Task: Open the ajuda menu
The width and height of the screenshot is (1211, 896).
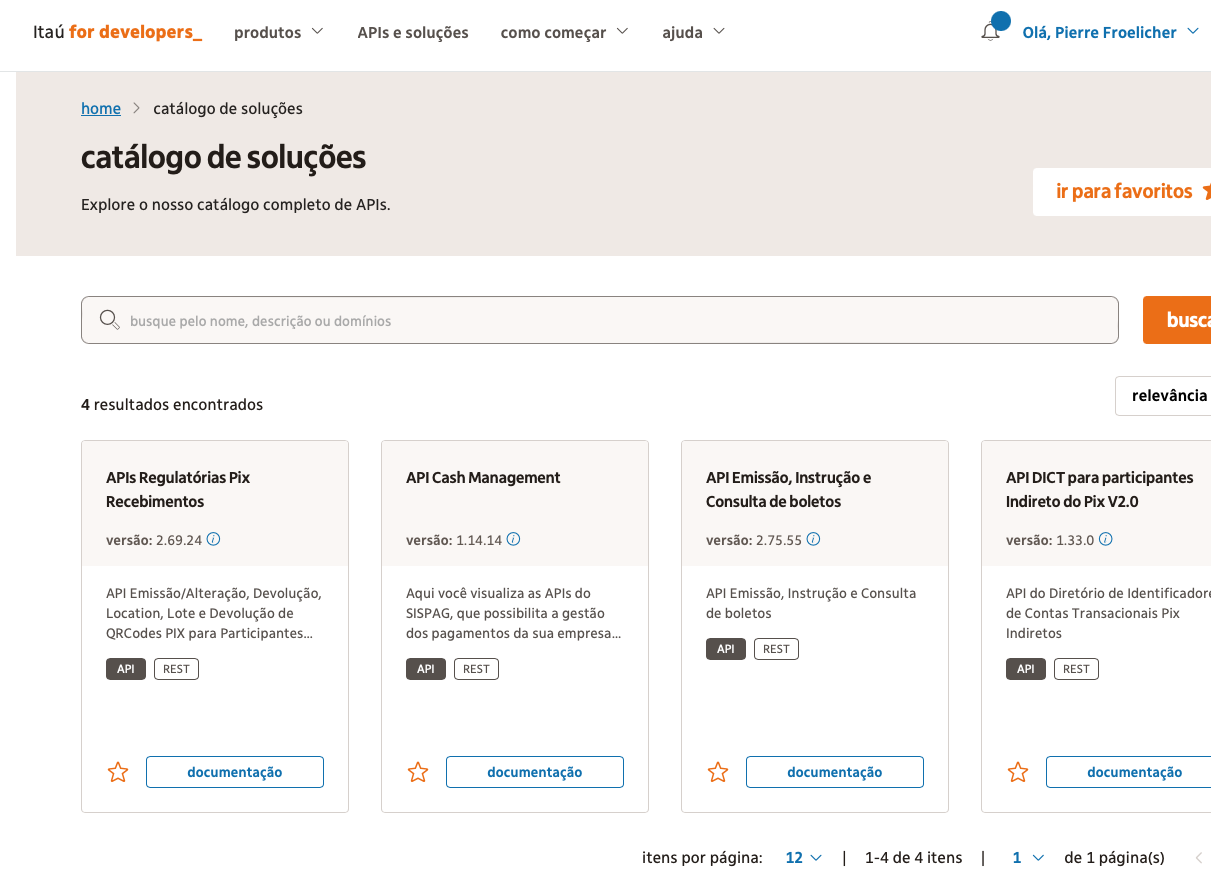Action: [x=693, y=32]
